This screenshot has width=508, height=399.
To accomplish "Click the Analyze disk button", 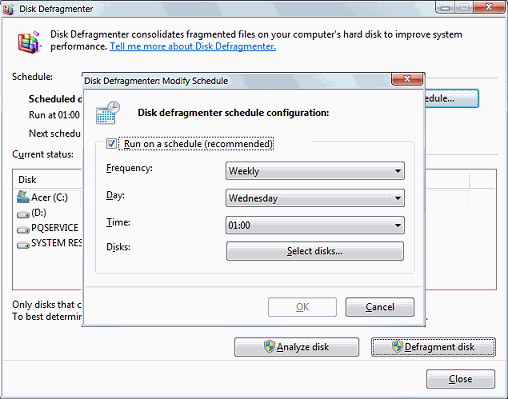I will (297, 347).
